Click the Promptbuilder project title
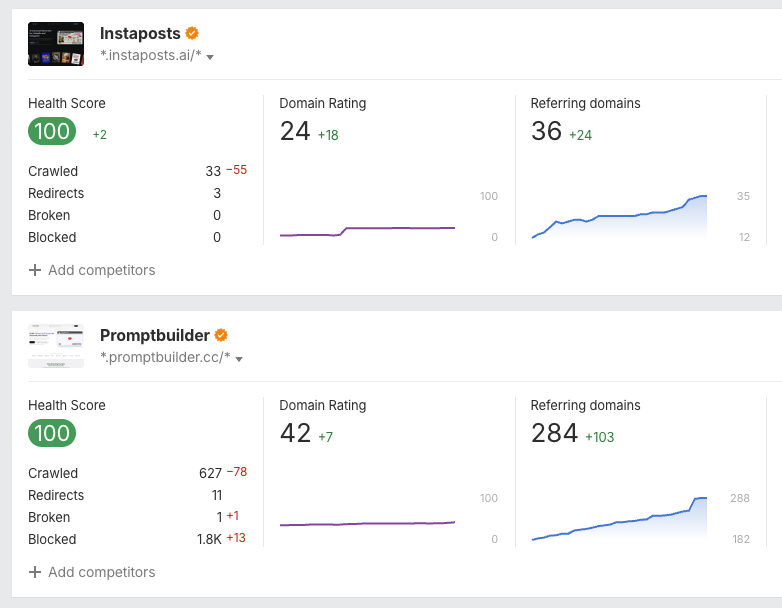Viewport: 782px width, 608px height. 155,335
